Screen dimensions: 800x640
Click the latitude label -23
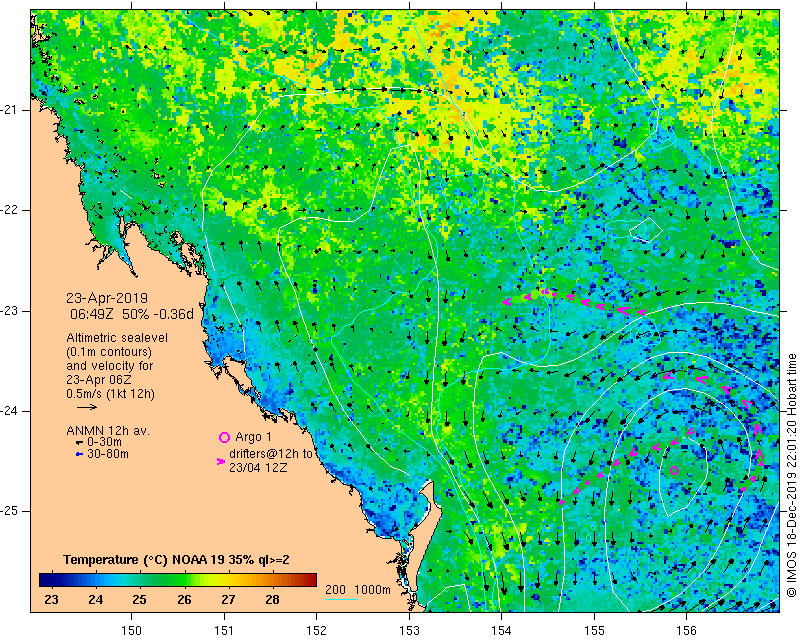tap(9, 311)
